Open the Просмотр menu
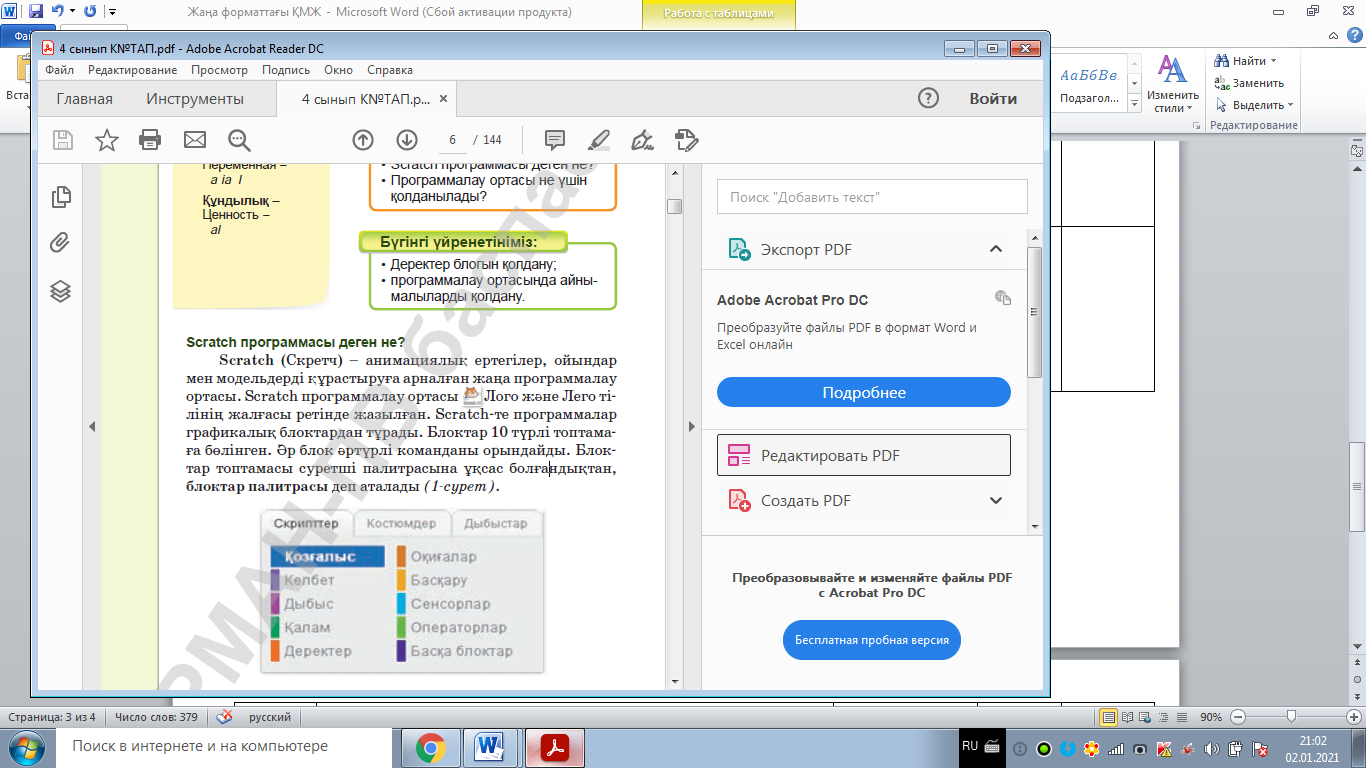 click(x=219, y=70)
